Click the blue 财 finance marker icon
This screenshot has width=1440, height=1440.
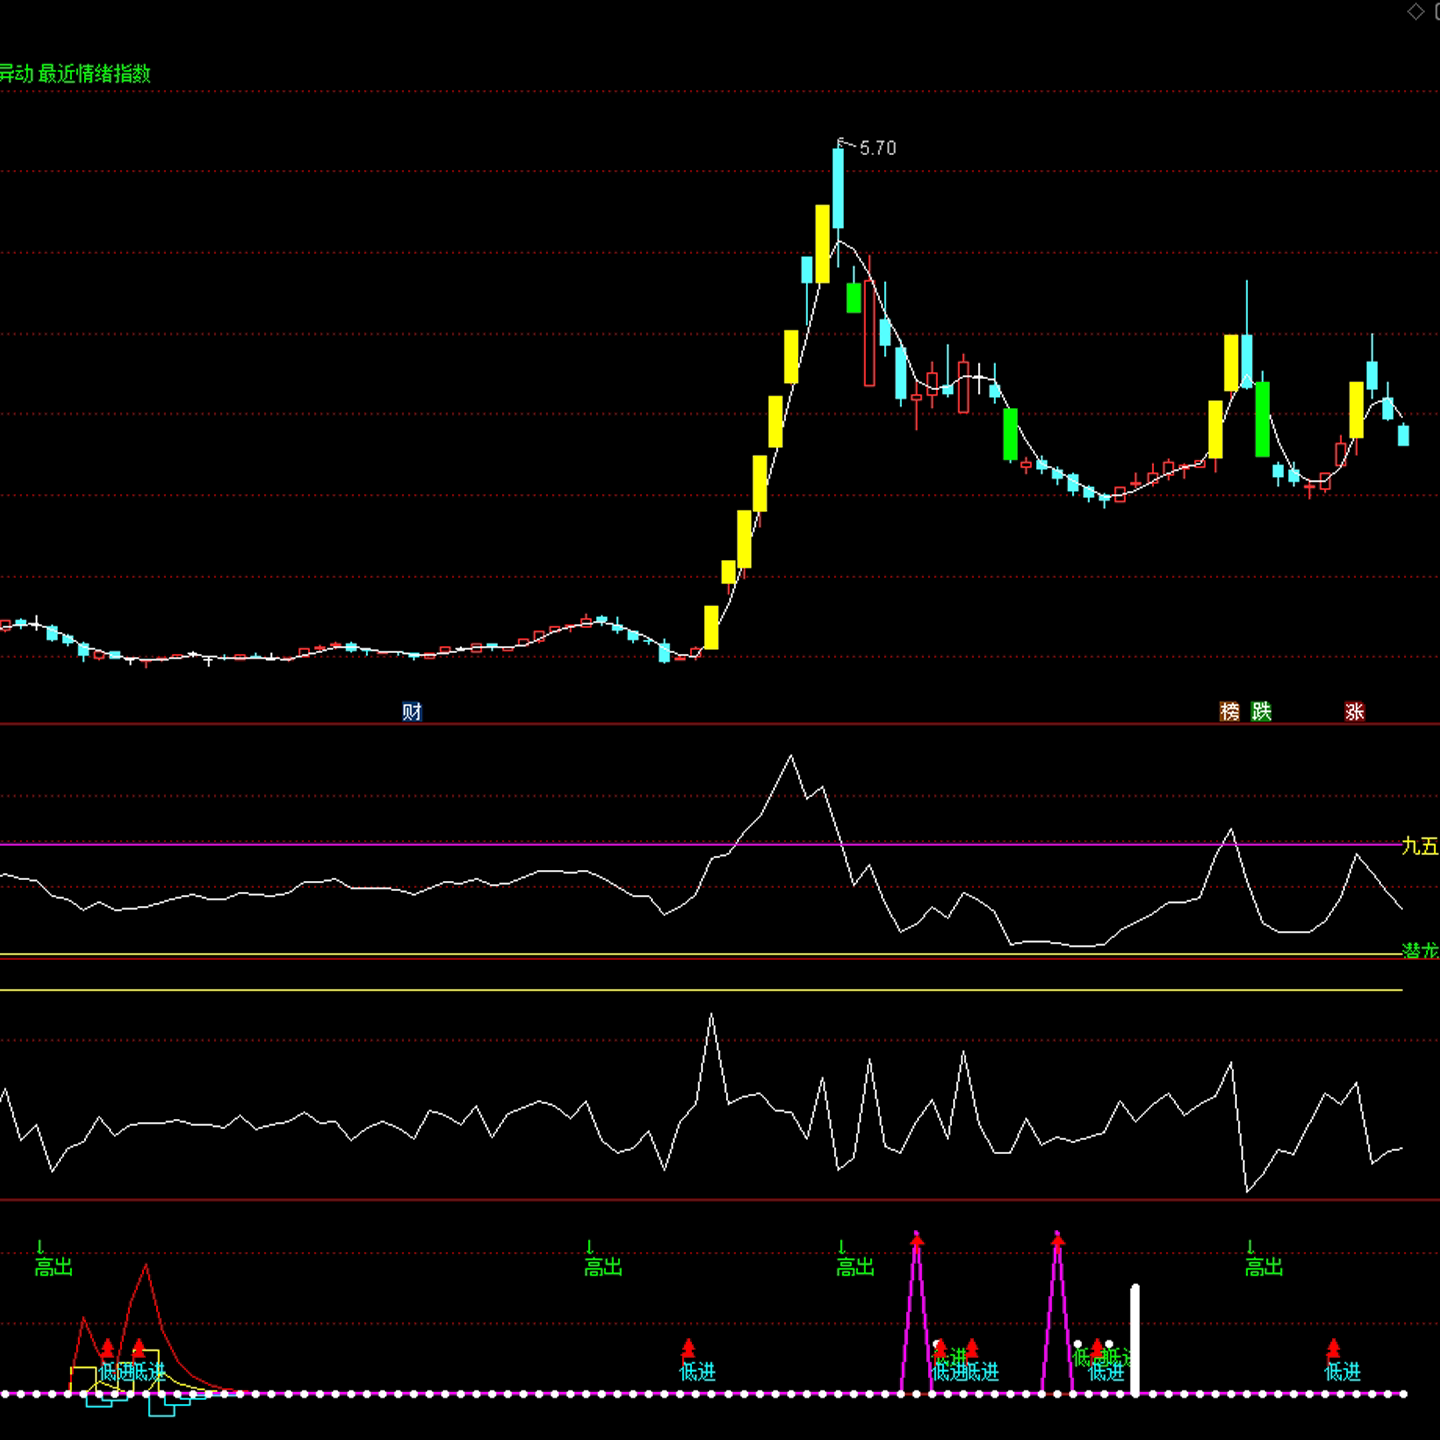[412, 712]
